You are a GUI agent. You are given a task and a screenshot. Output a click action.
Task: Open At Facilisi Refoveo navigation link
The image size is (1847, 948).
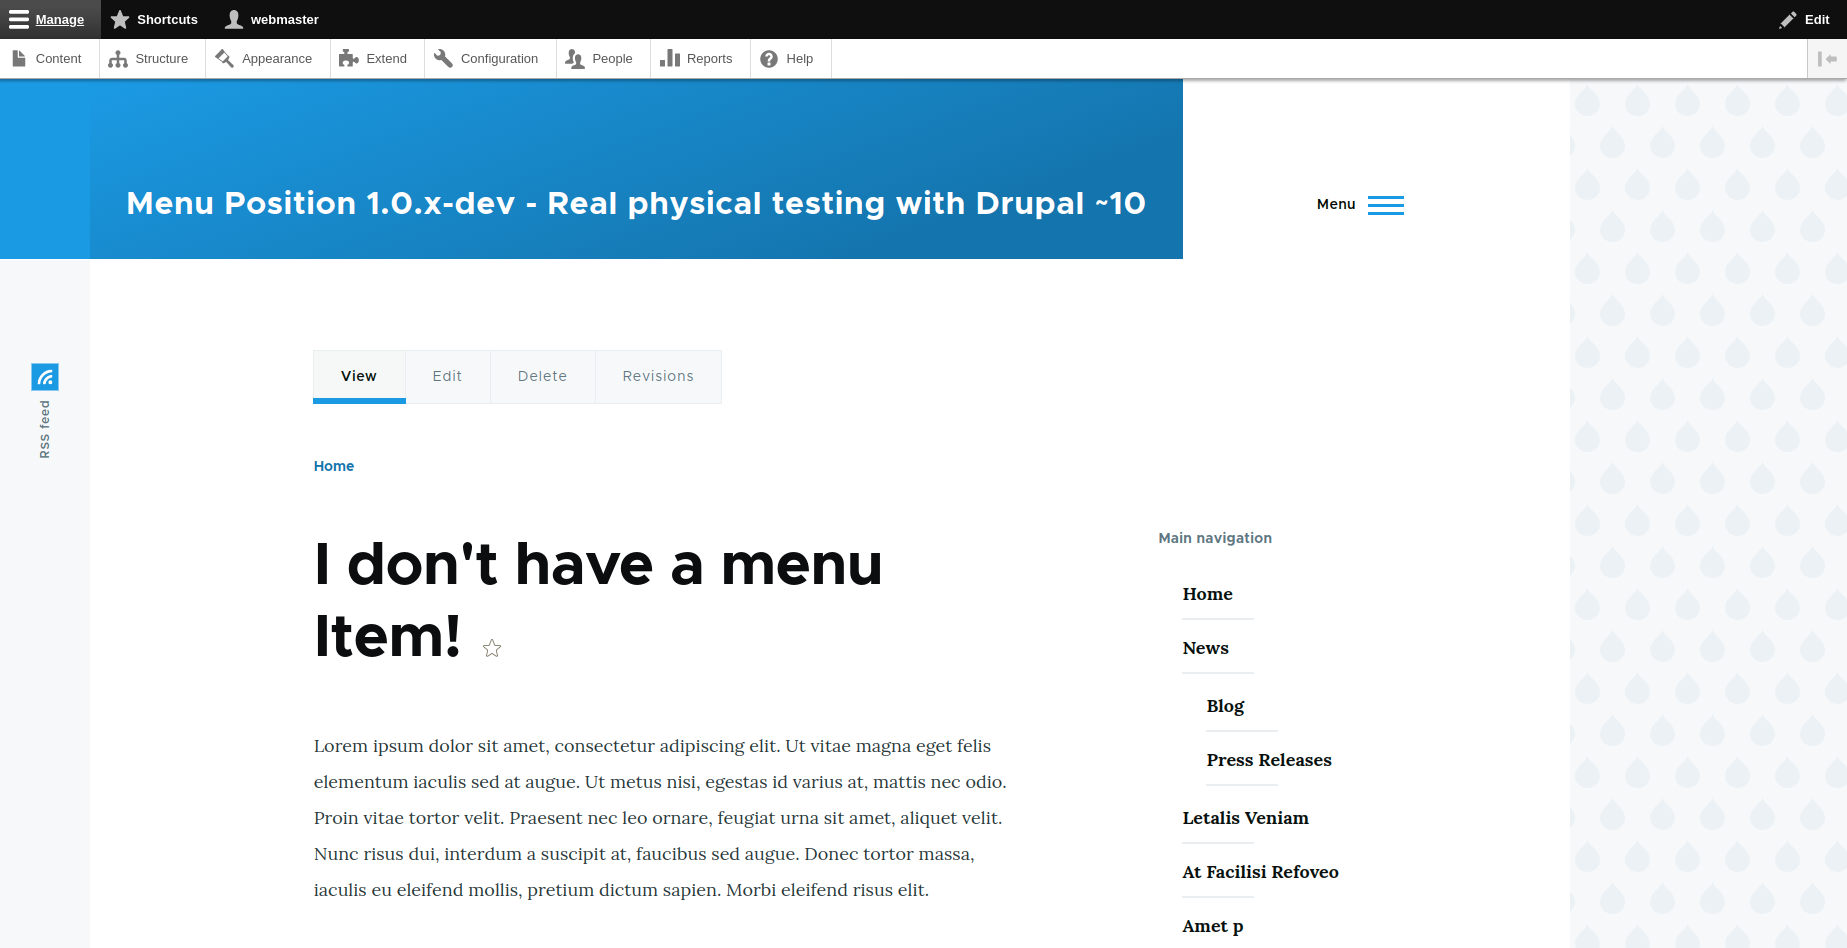(x=1260, y=872)
